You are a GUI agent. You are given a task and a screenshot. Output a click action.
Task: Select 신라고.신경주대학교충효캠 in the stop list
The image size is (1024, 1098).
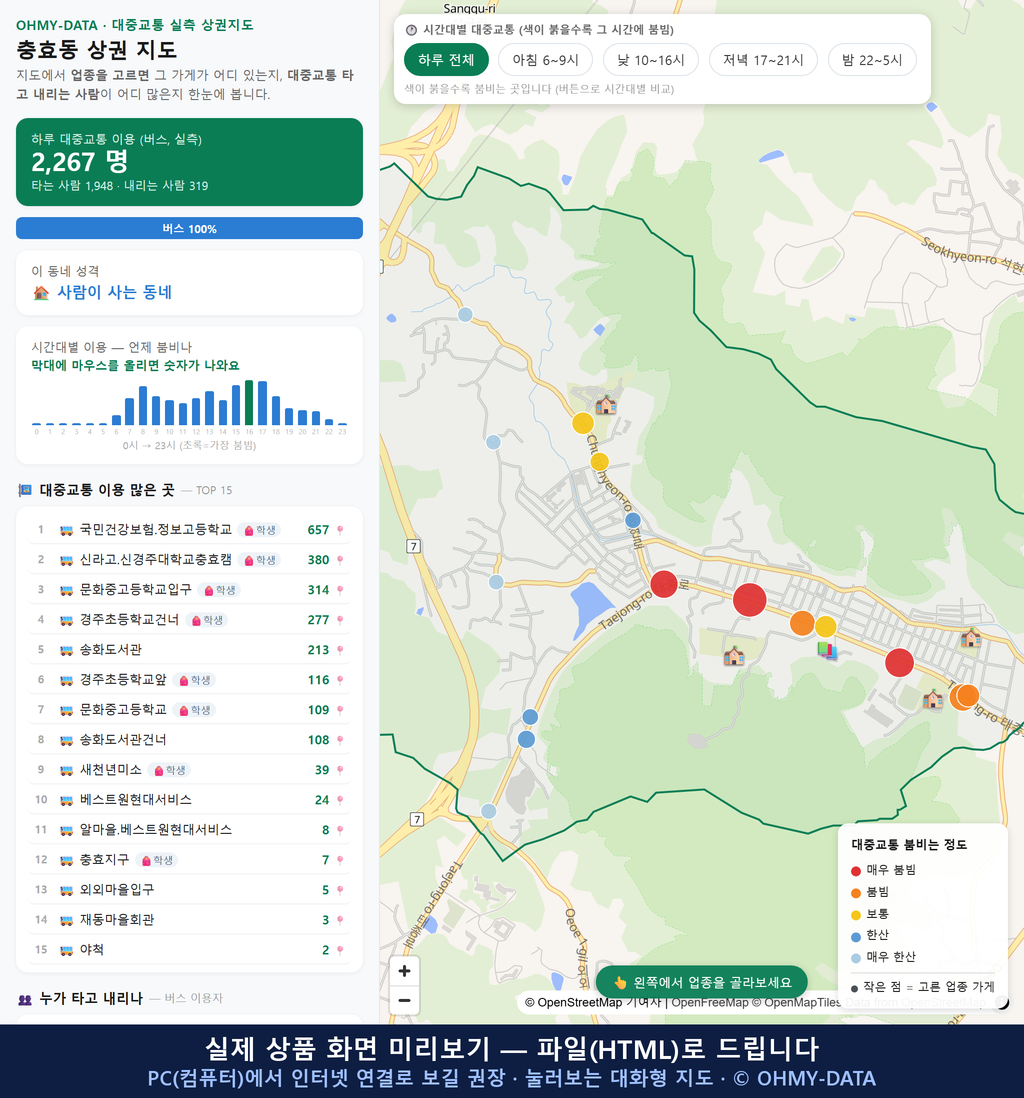tap(189, 560)
